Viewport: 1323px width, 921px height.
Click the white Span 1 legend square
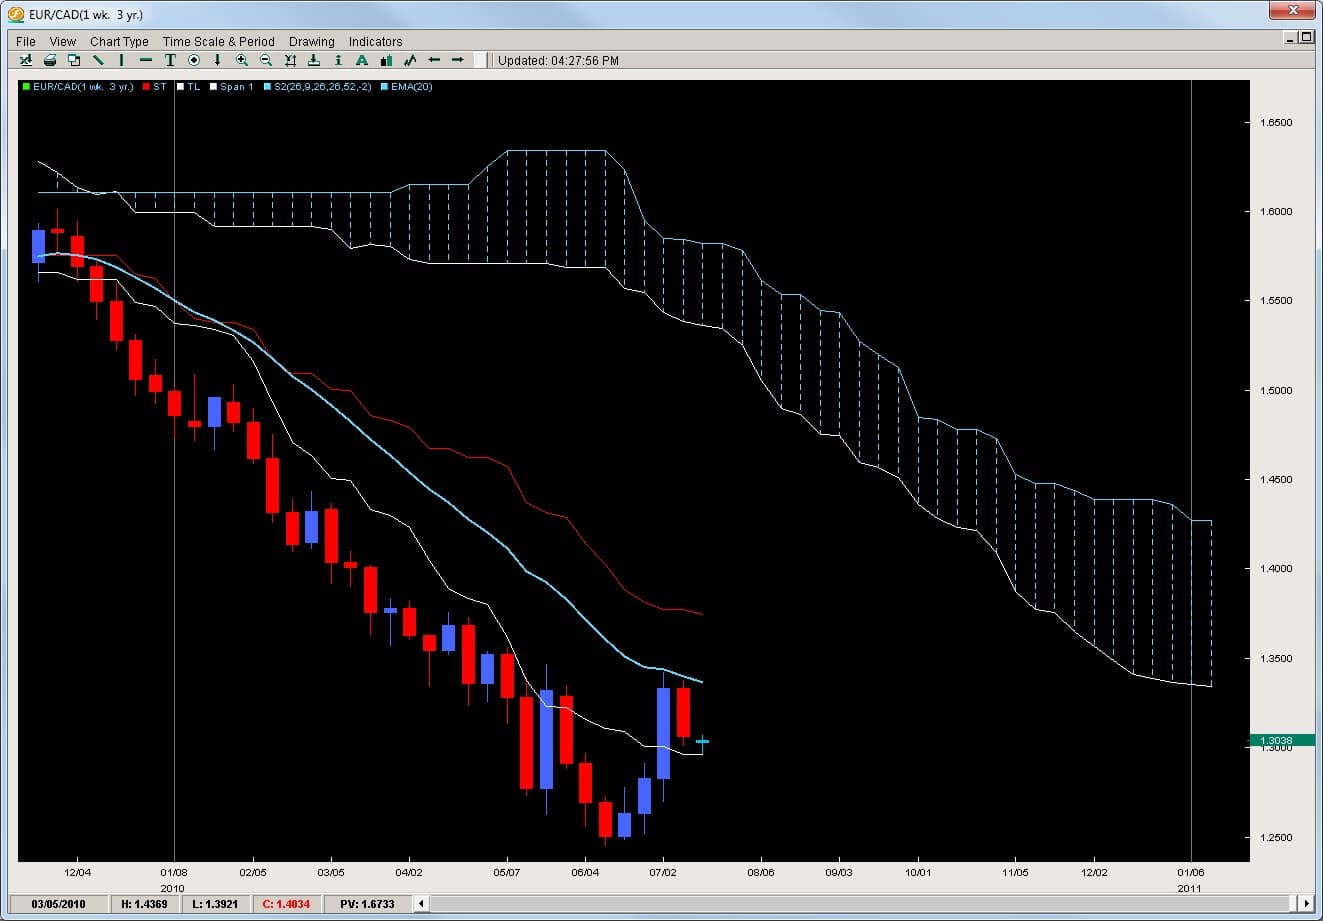pos(212,87)
